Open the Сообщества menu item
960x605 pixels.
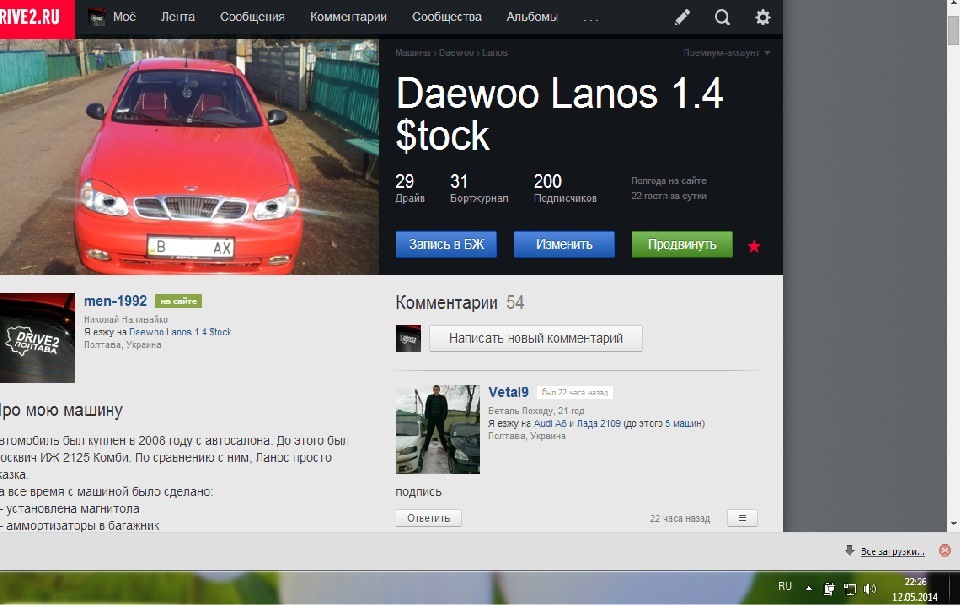click(447, 17)
